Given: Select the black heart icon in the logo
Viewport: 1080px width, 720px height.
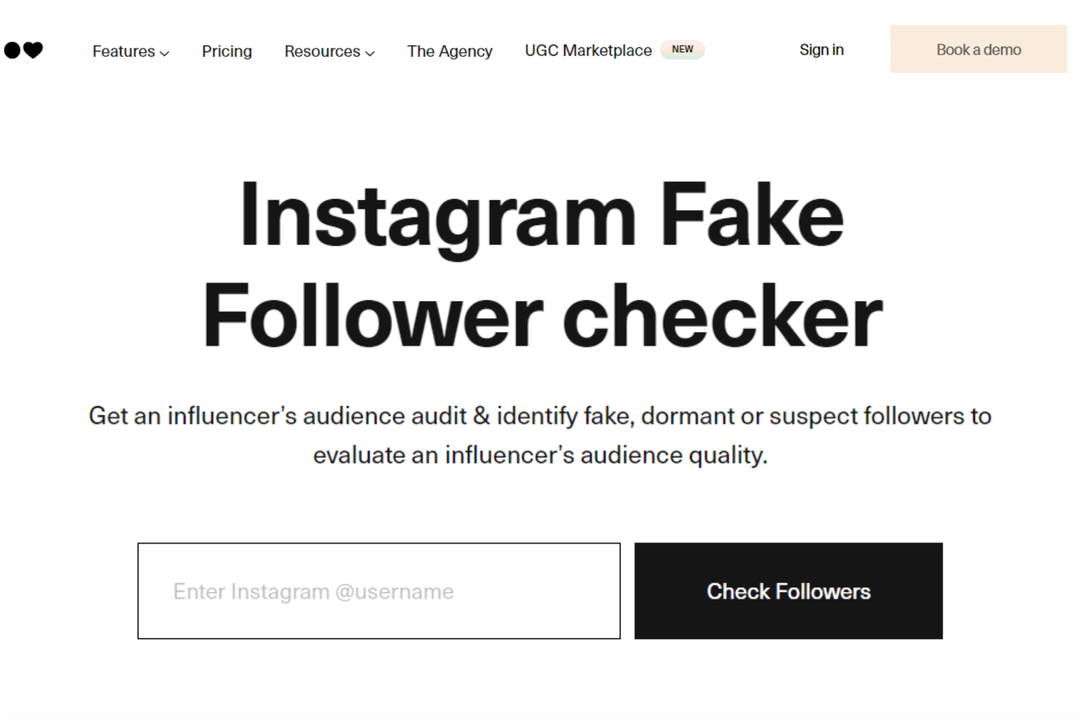Looking at the screenshot, I should tap(33, 48).
